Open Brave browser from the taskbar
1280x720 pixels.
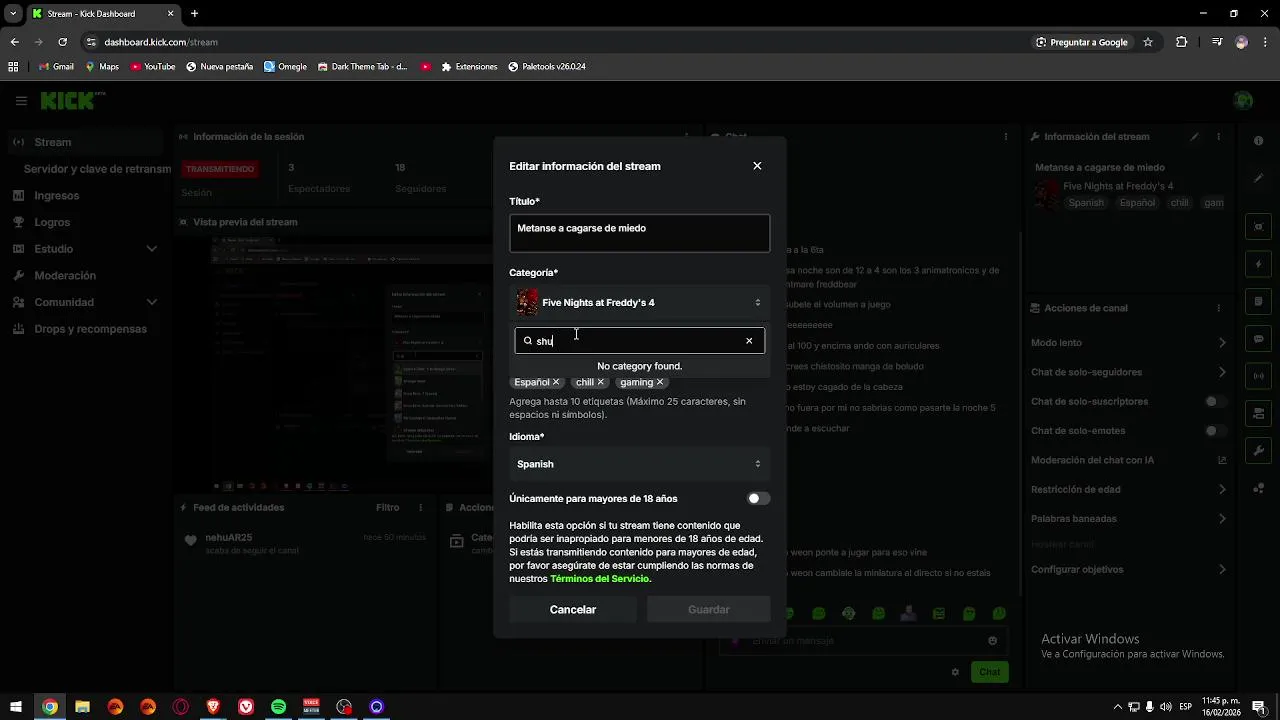213,707
